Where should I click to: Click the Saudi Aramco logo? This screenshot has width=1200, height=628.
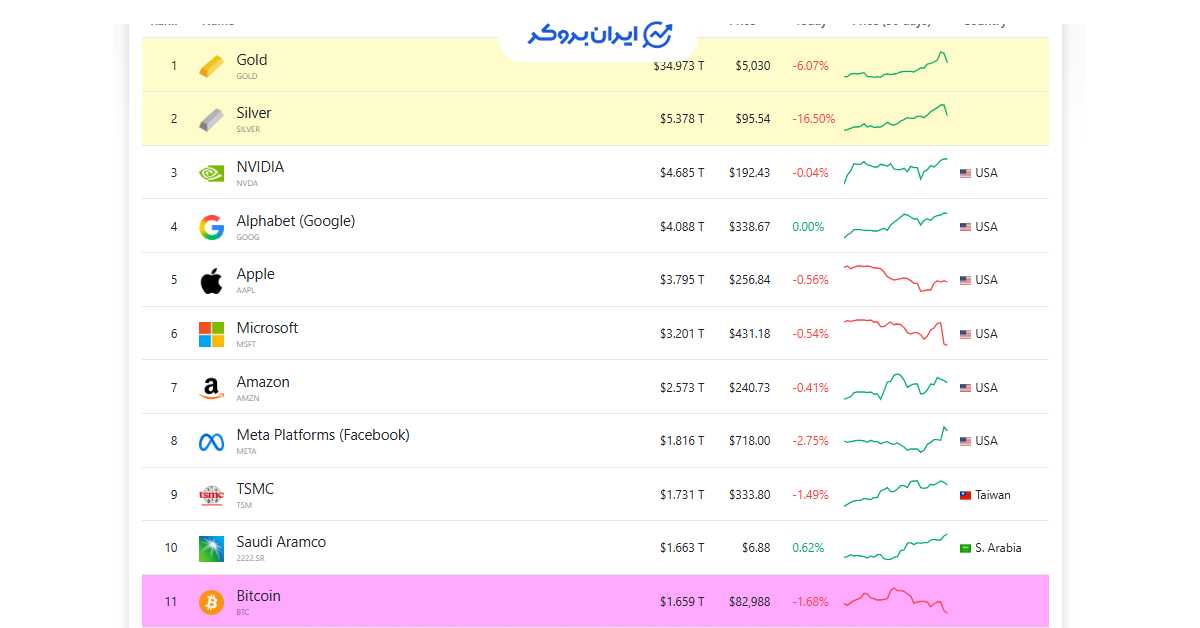(x=211, y=549)
